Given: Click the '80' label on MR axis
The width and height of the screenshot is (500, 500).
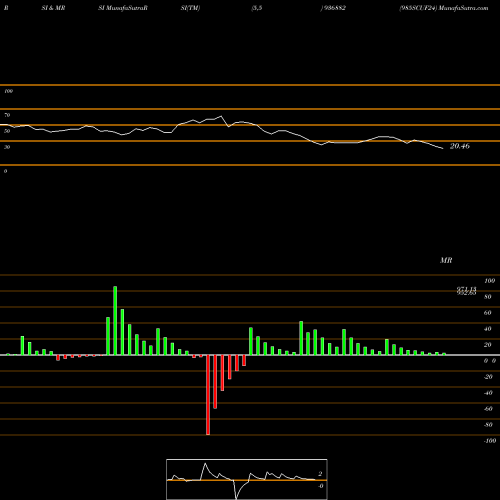Looking at the screenshot, I should click(x=488, y=297).
